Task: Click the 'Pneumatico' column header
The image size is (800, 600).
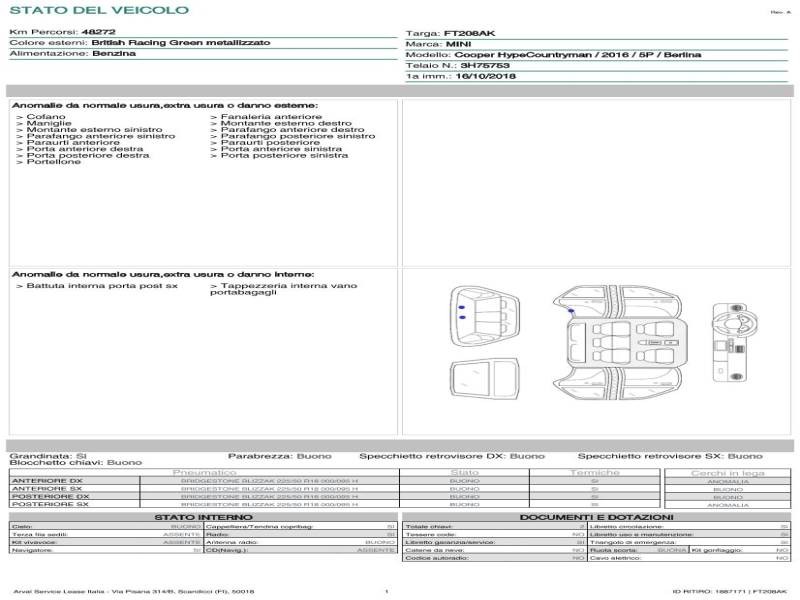Action: click(205, 473)
